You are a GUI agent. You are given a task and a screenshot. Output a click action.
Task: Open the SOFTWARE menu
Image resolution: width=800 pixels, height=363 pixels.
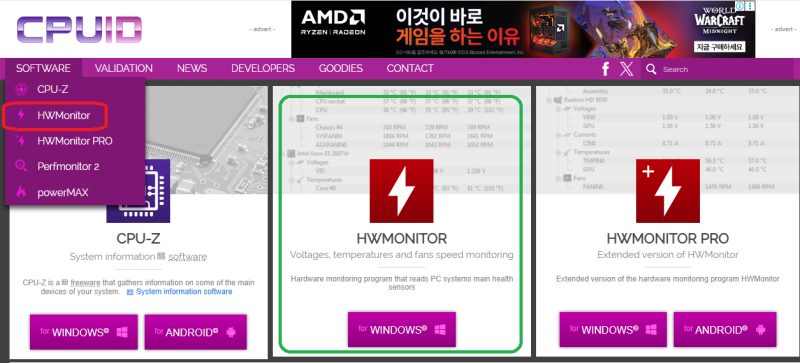[43, 68]
